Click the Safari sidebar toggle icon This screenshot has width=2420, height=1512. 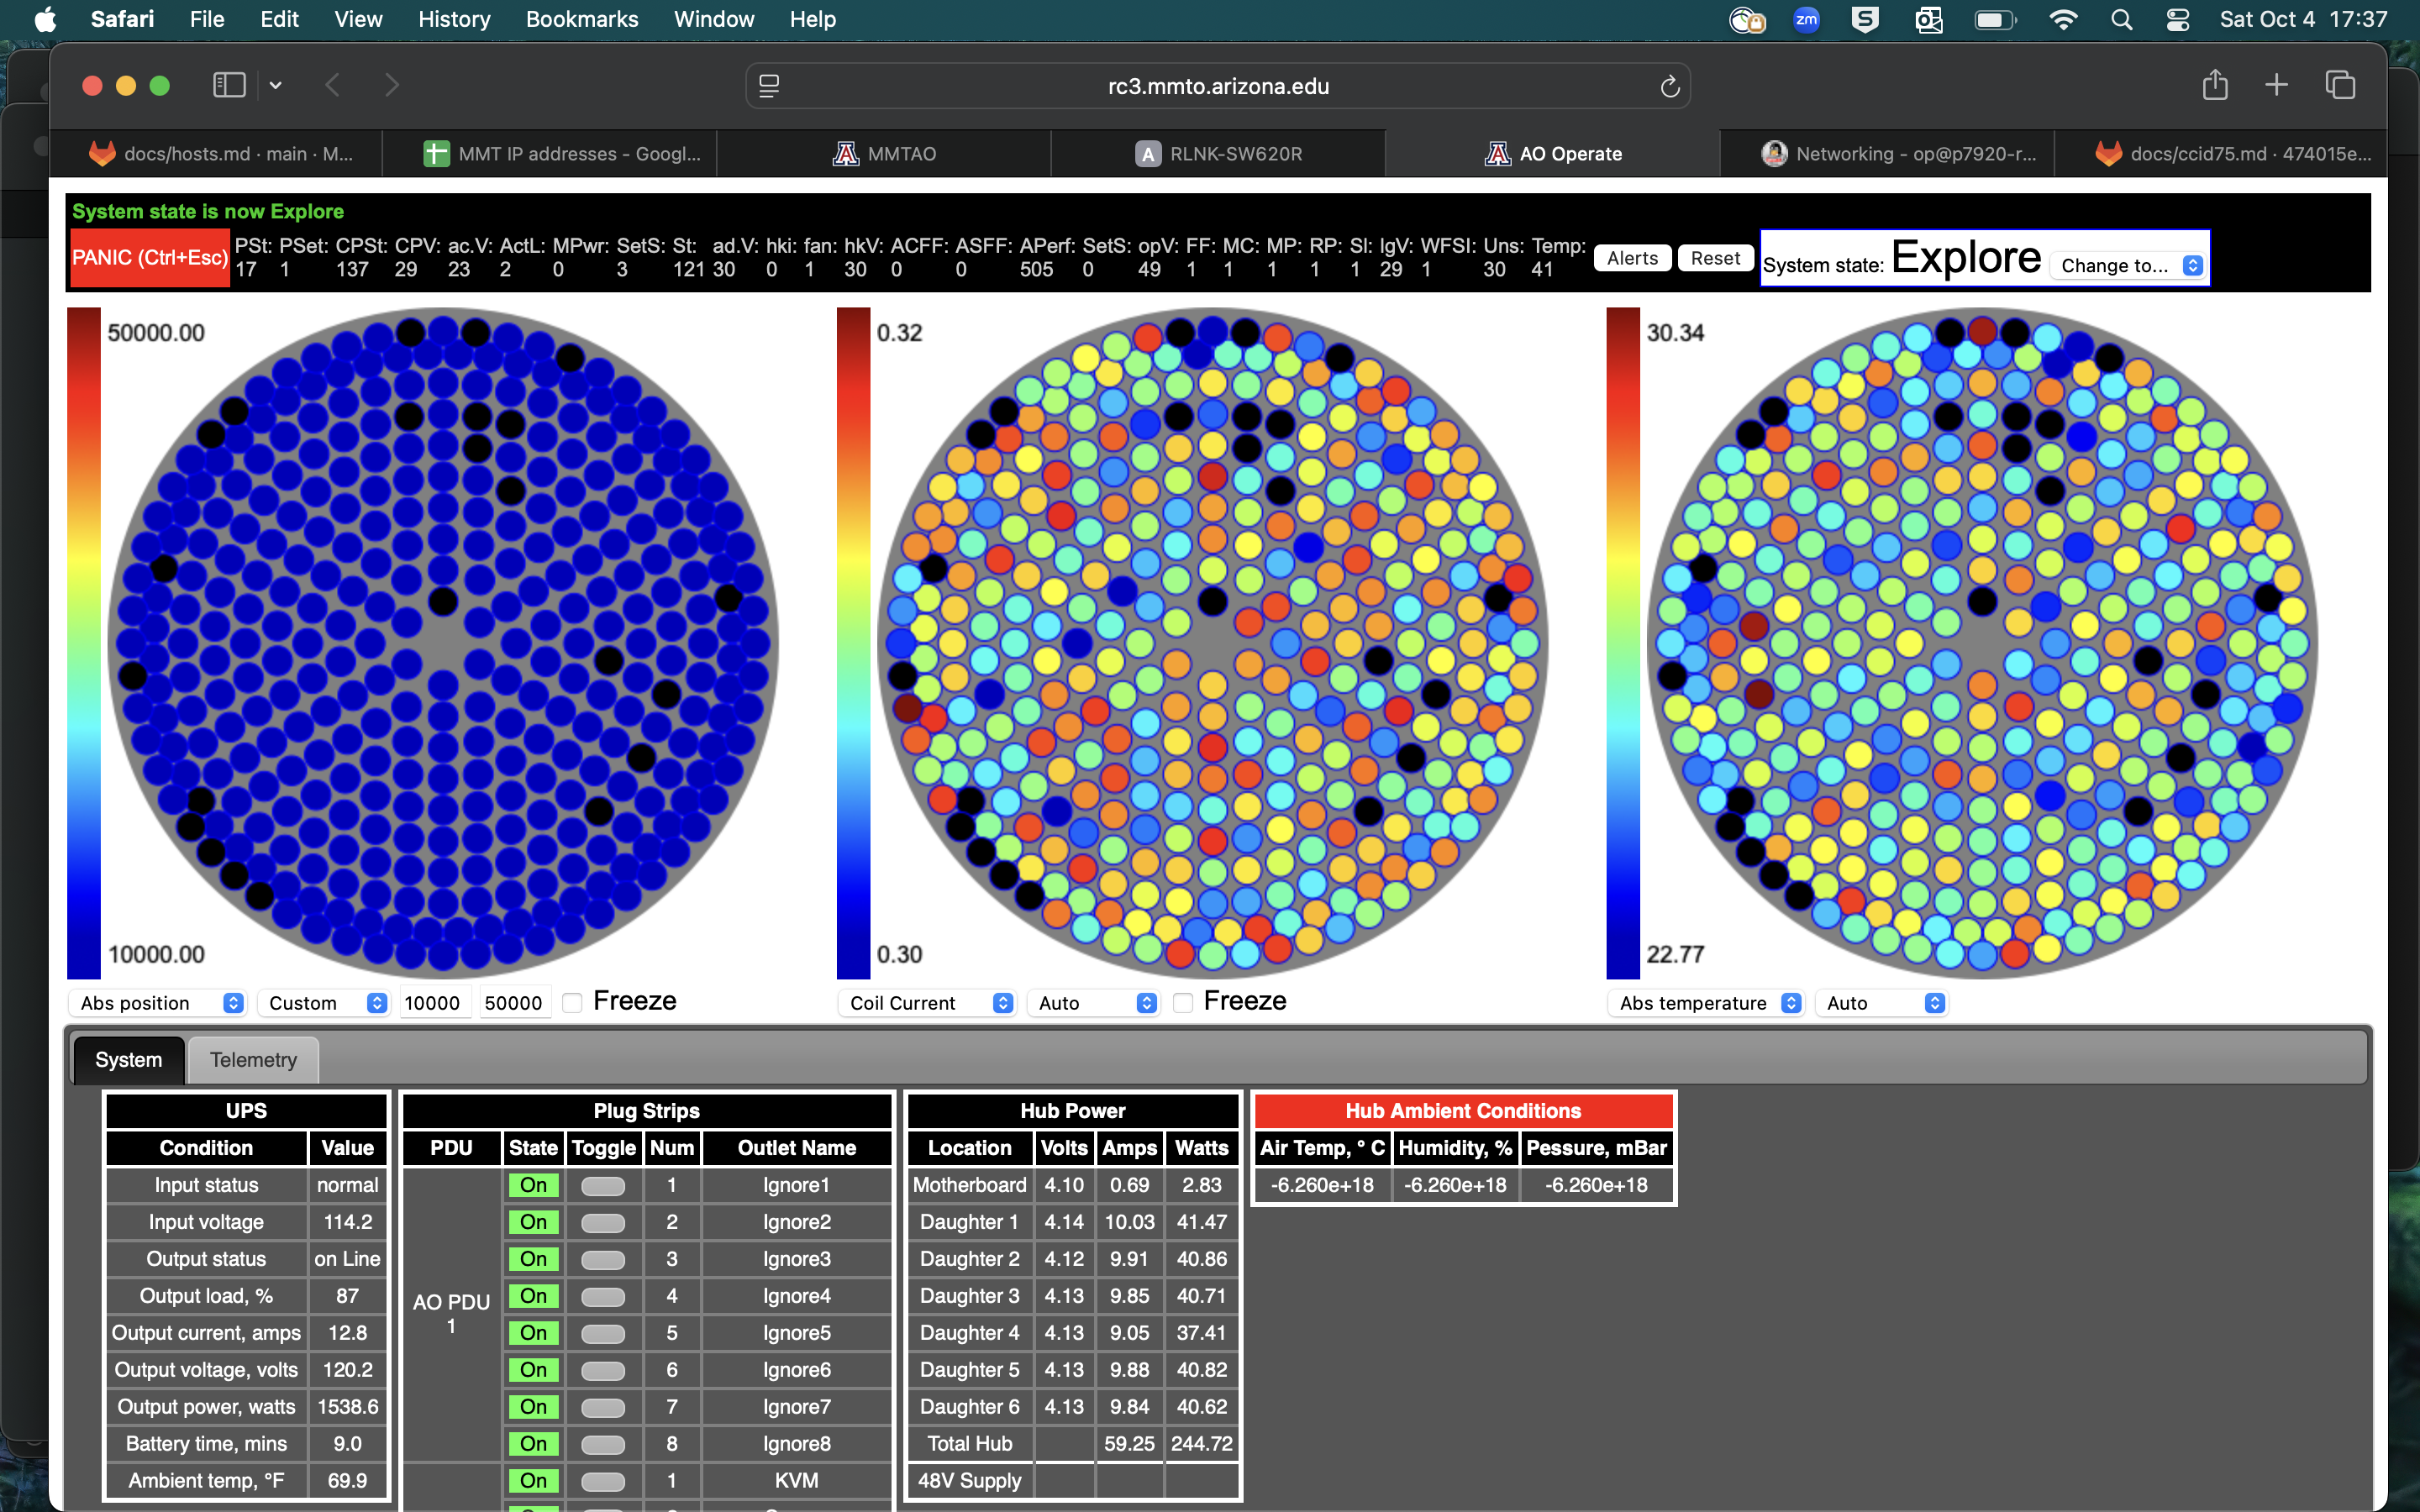coord(229,86)
